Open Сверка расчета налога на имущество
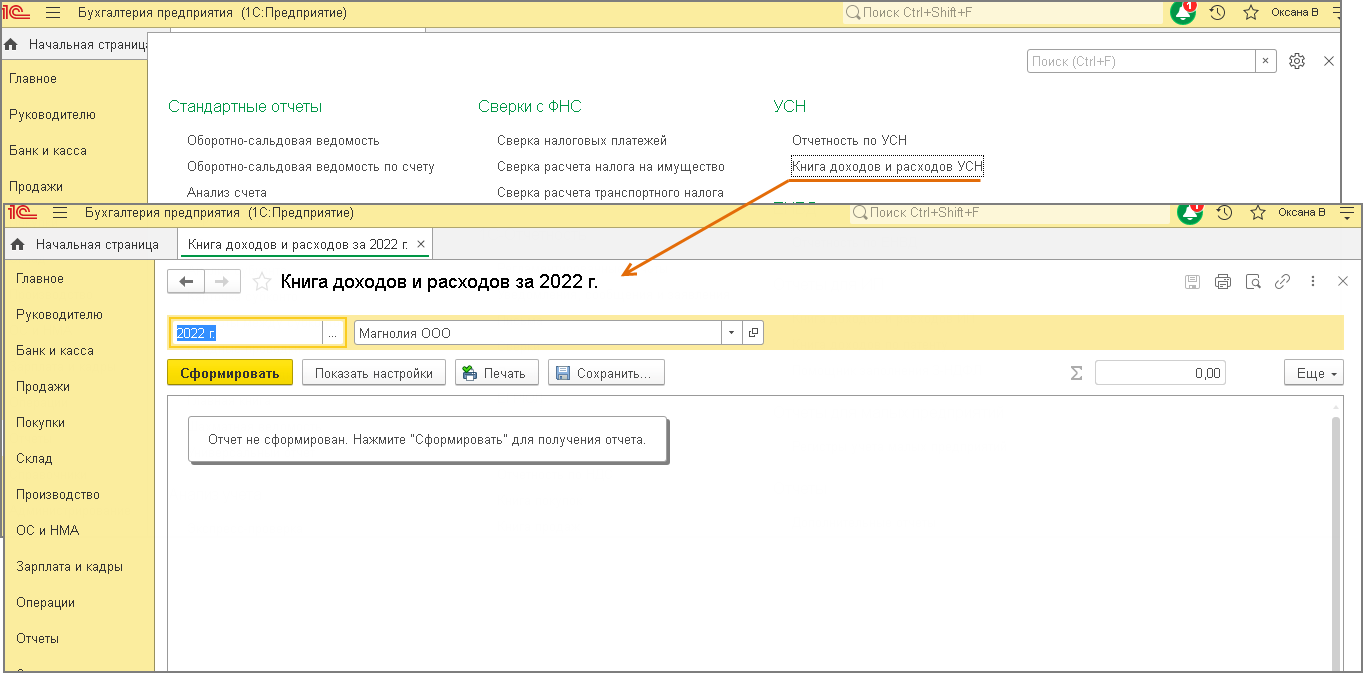The height and width of the screenshot is (675, 1365). [611, 167]
